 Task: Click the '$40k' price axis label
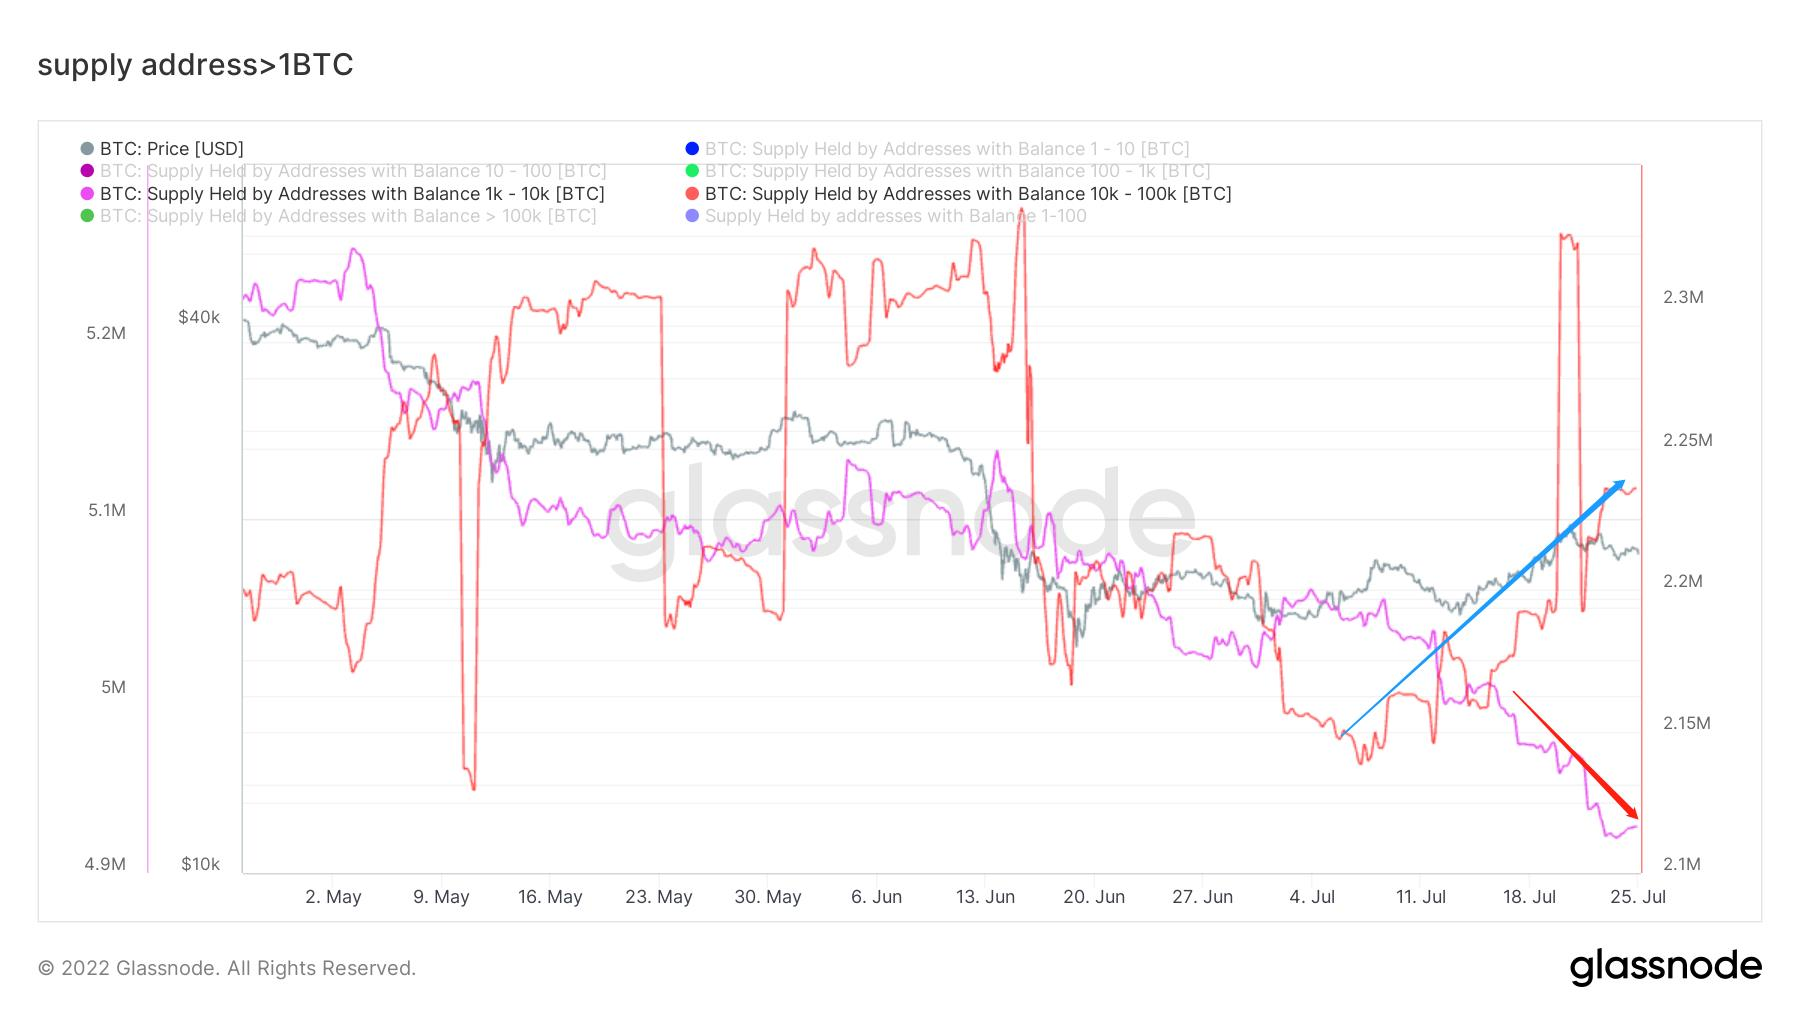tap(199, 317)
